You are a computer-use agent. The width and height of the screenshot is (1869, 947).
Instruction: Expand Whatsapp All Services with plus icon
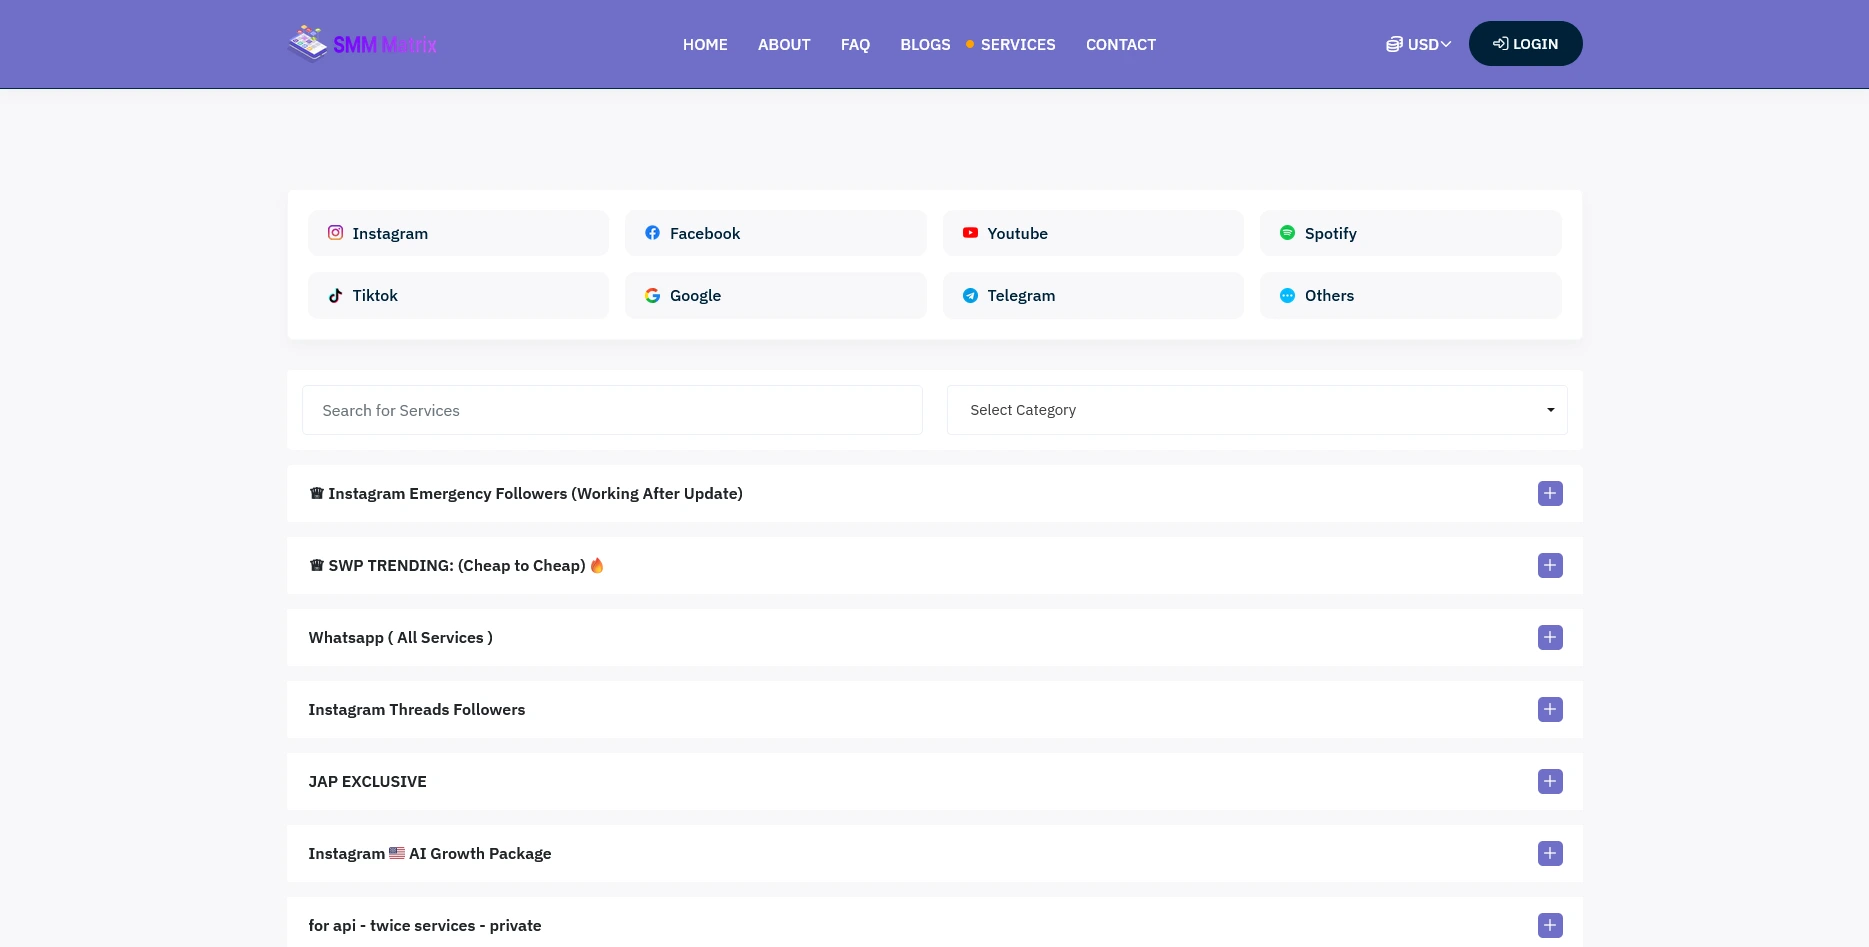click(x=1550, y=637)
